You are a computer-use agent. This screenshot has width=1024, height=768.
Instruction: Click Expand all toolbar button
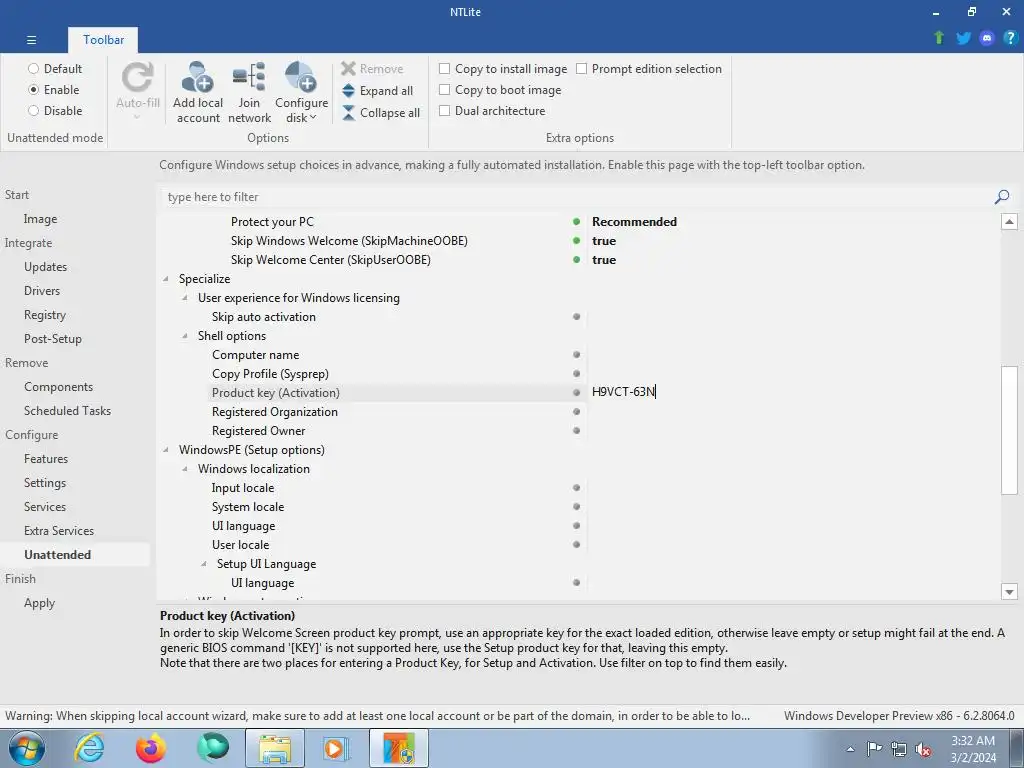(x=377, y=91)
